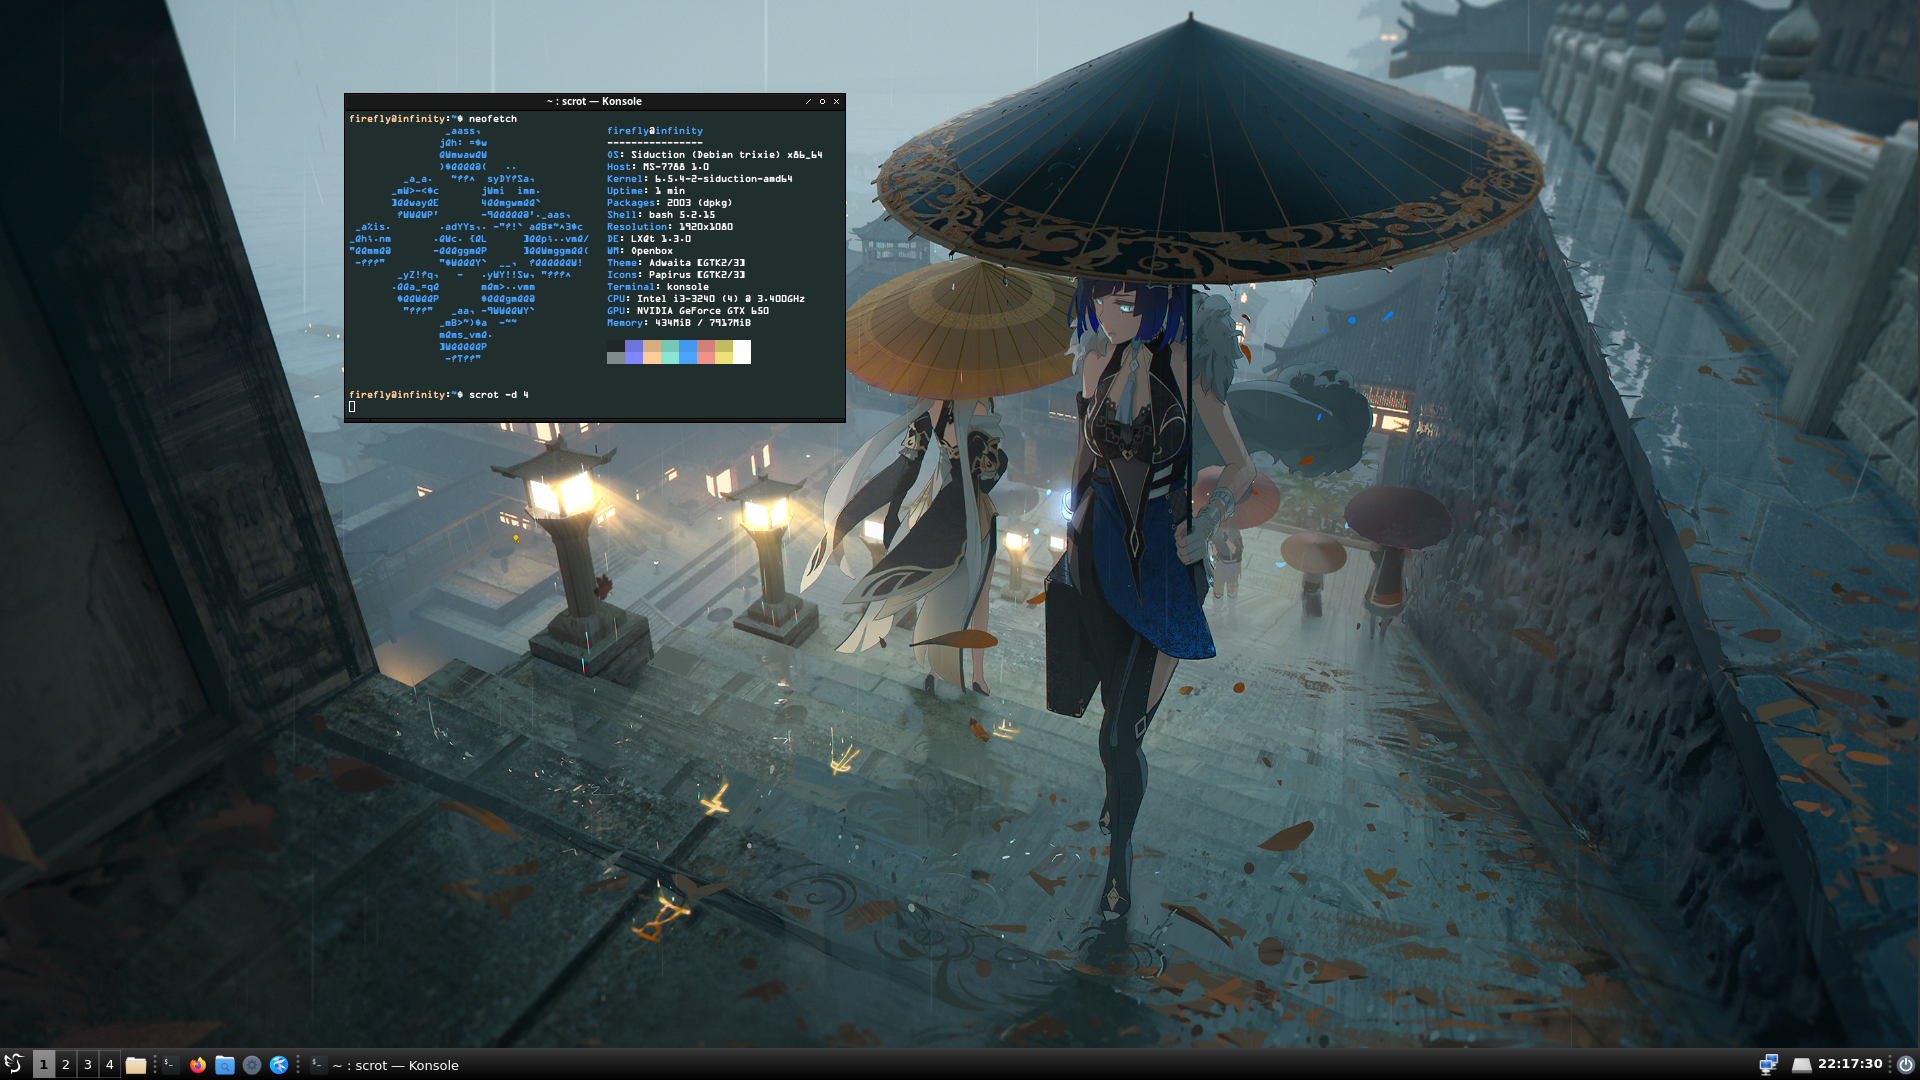Screen dimensions: 1920x1080
Task: Click the 'Icons: Papirus' line
Action: 676,275
